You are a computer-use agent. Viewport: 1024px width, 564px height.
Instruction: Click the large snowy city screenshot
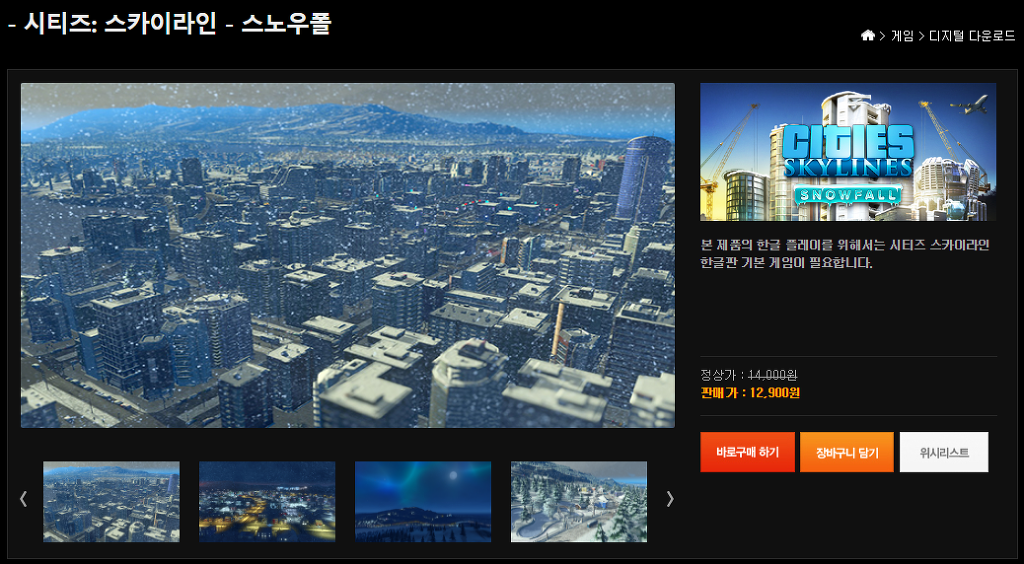[347, 255]
